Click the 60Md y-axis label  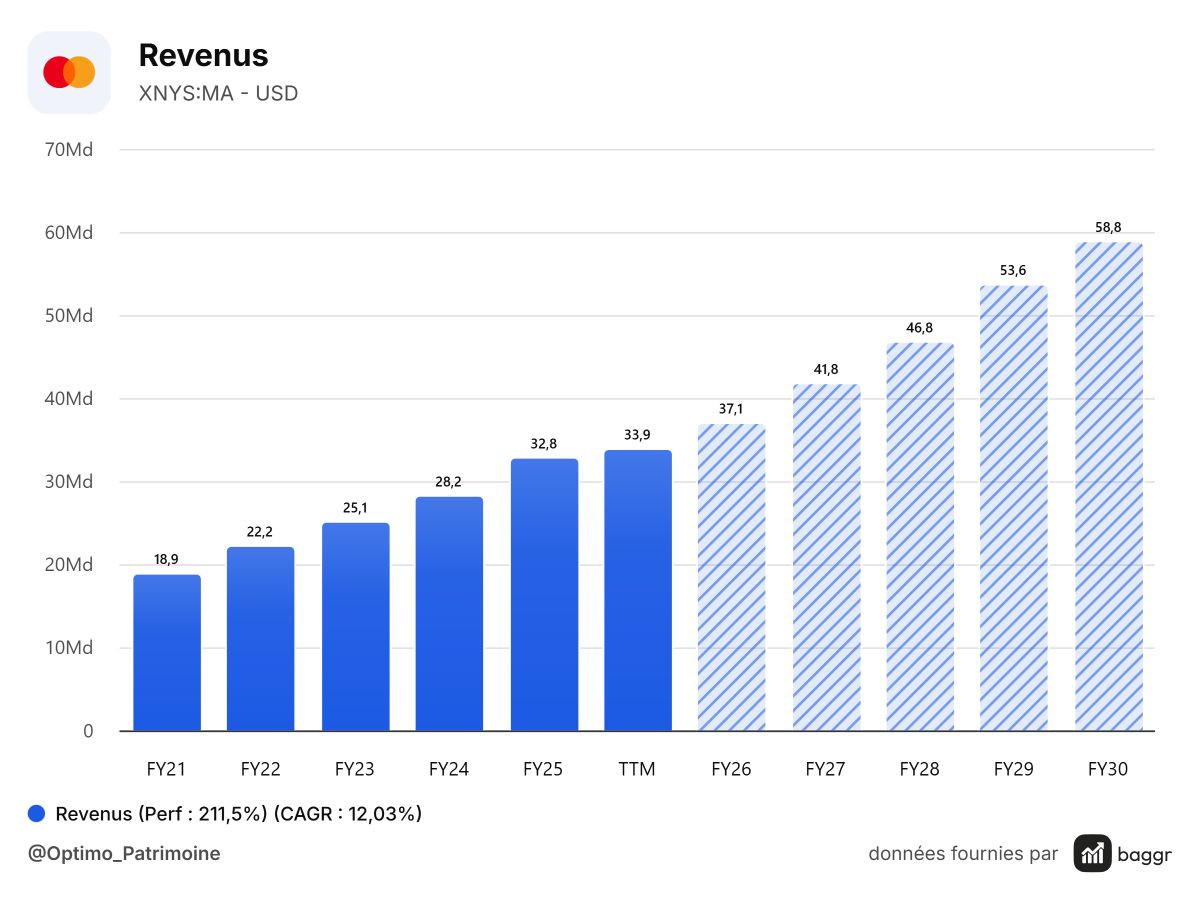[69, 233]
